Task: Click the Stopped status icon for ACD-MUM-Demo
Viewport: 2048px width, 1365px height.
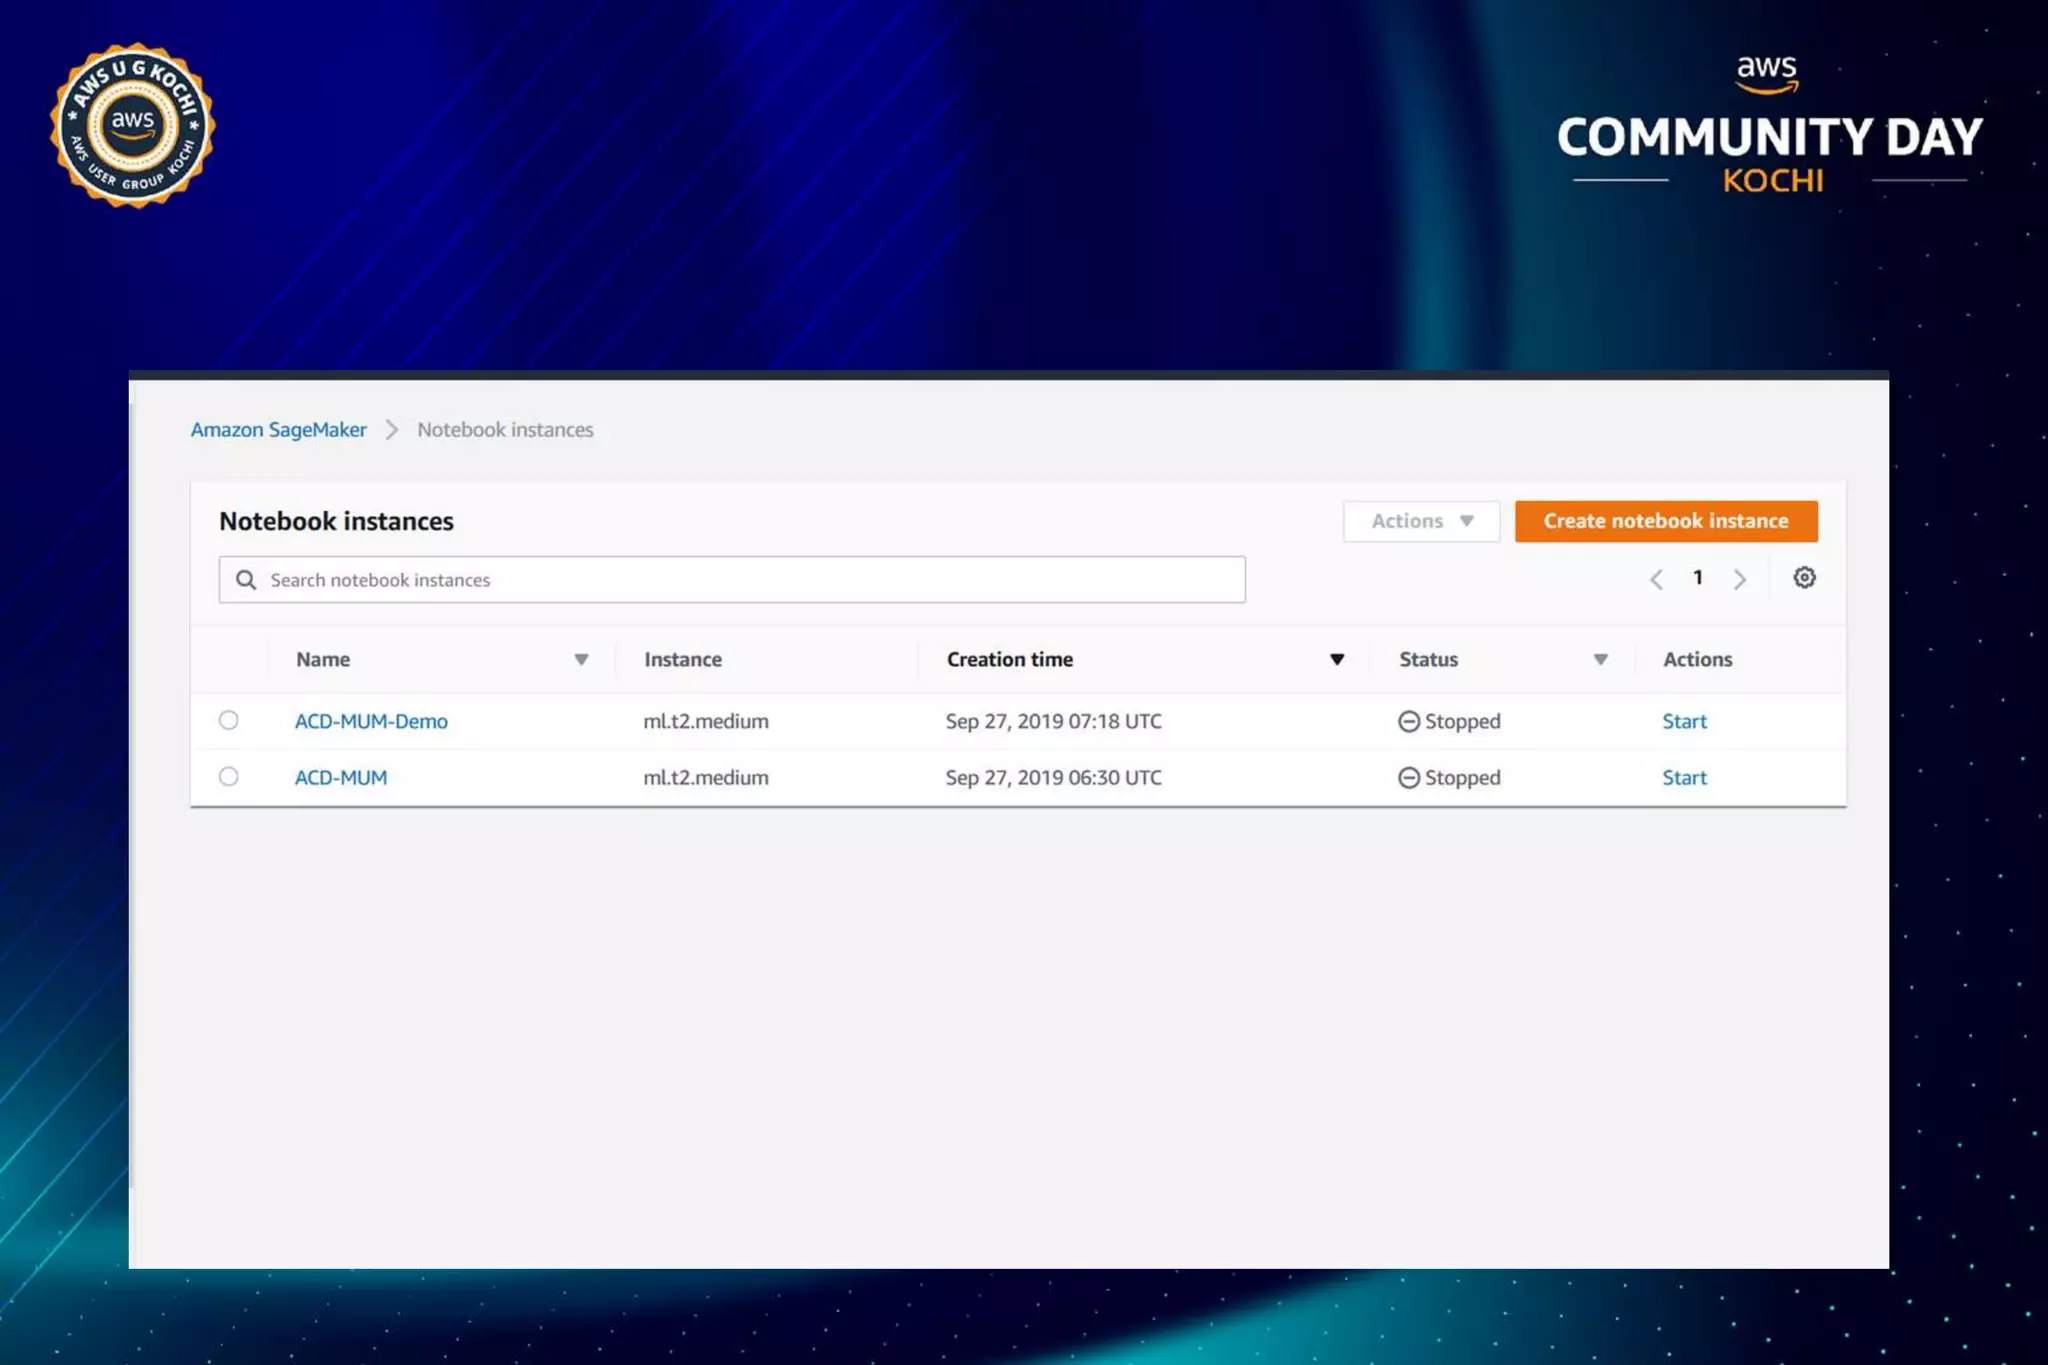Action: point(1408,721)
